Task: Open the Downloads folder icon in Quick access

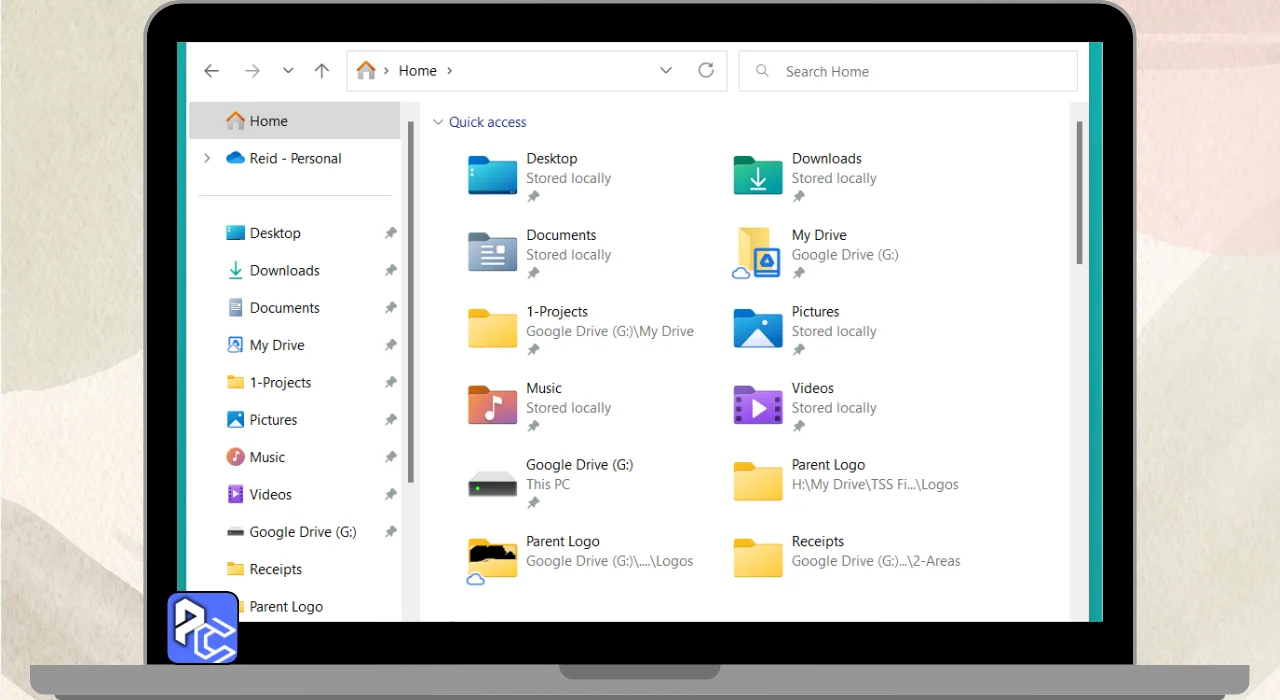Action: click(x=758, y=176)
